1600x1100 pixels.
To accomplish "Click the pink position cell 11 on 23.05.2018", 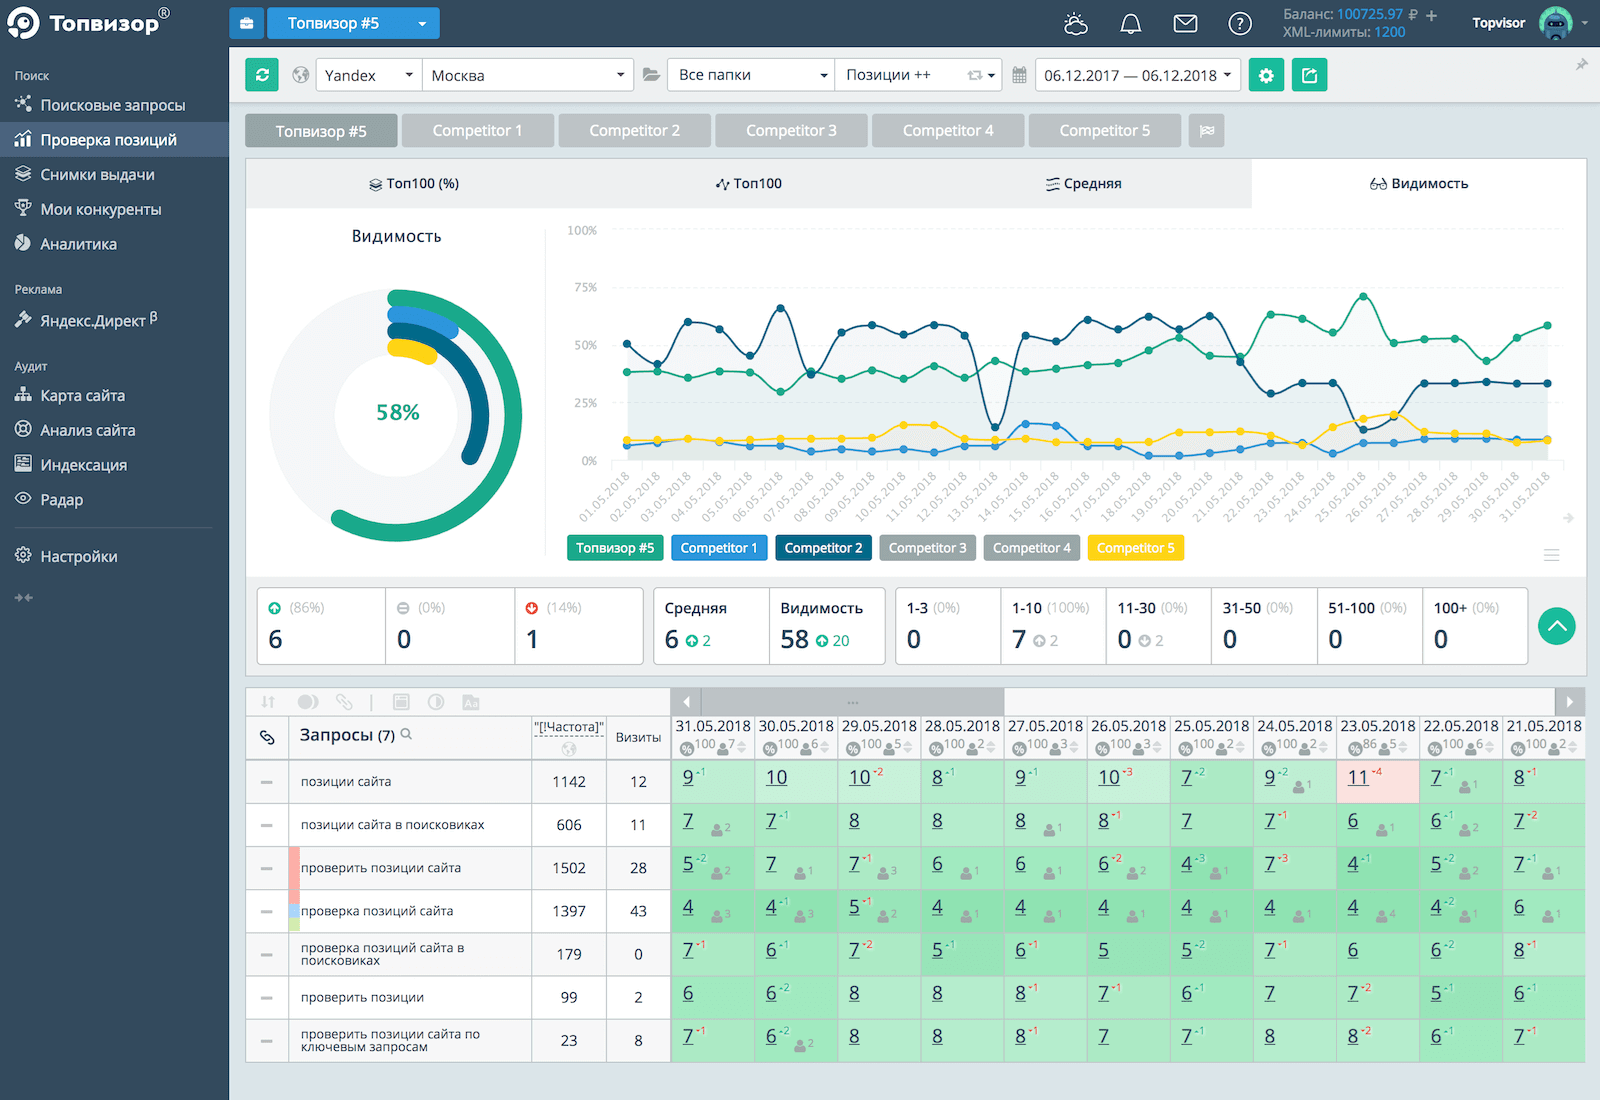I will click(1378, 782).
